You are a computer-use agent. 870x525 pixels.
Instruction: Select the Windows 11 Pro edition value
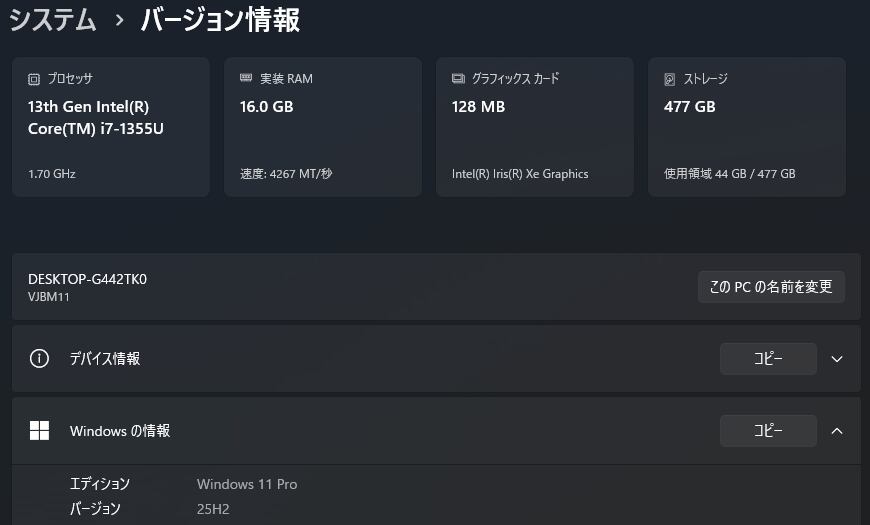click(x=247, y=484)
